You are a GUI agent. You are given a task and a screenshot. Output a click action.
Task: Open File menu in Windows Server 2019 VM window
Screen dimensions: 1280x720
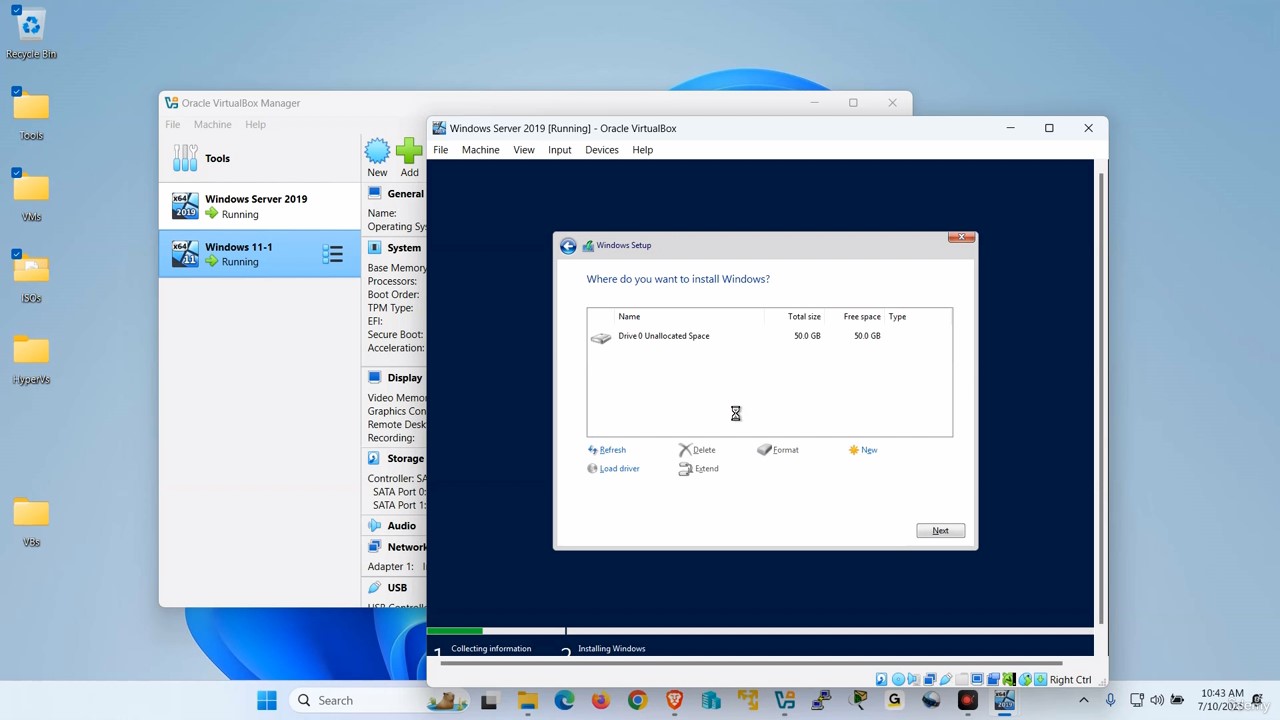[x=440, y=150]
